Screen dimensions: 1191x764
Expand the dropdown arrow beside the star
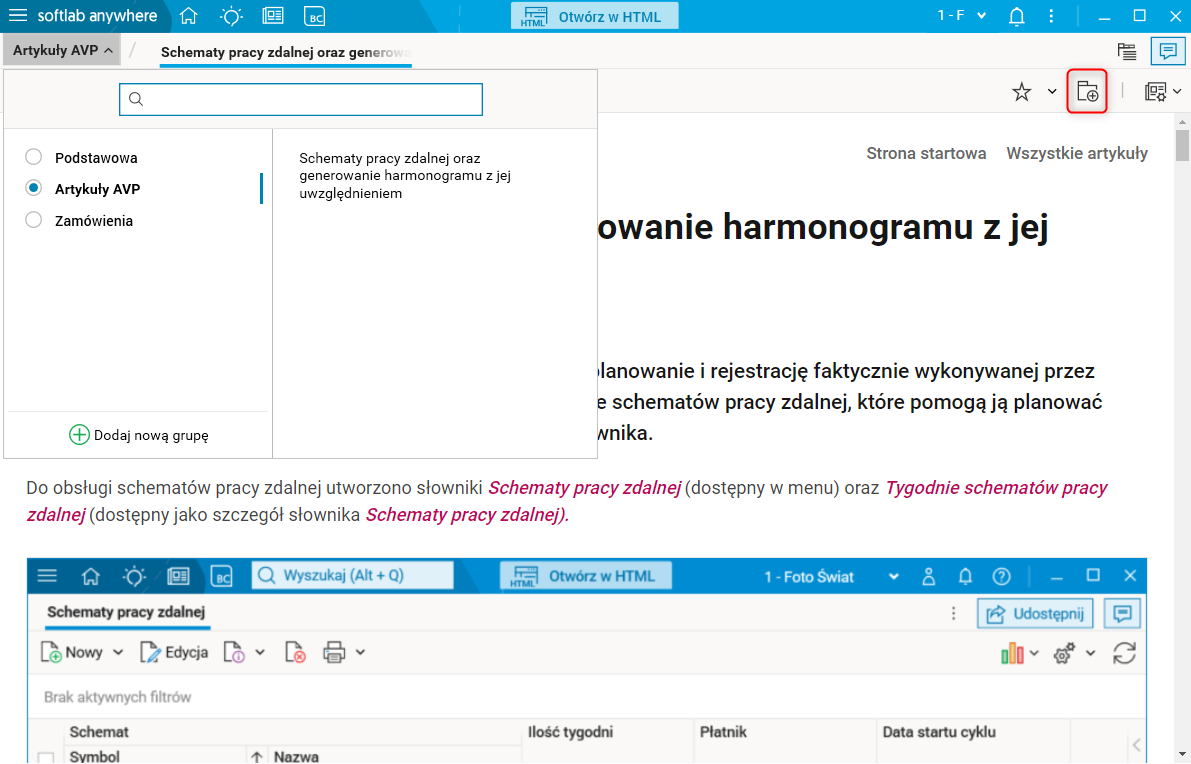(x=1052, y=92)
